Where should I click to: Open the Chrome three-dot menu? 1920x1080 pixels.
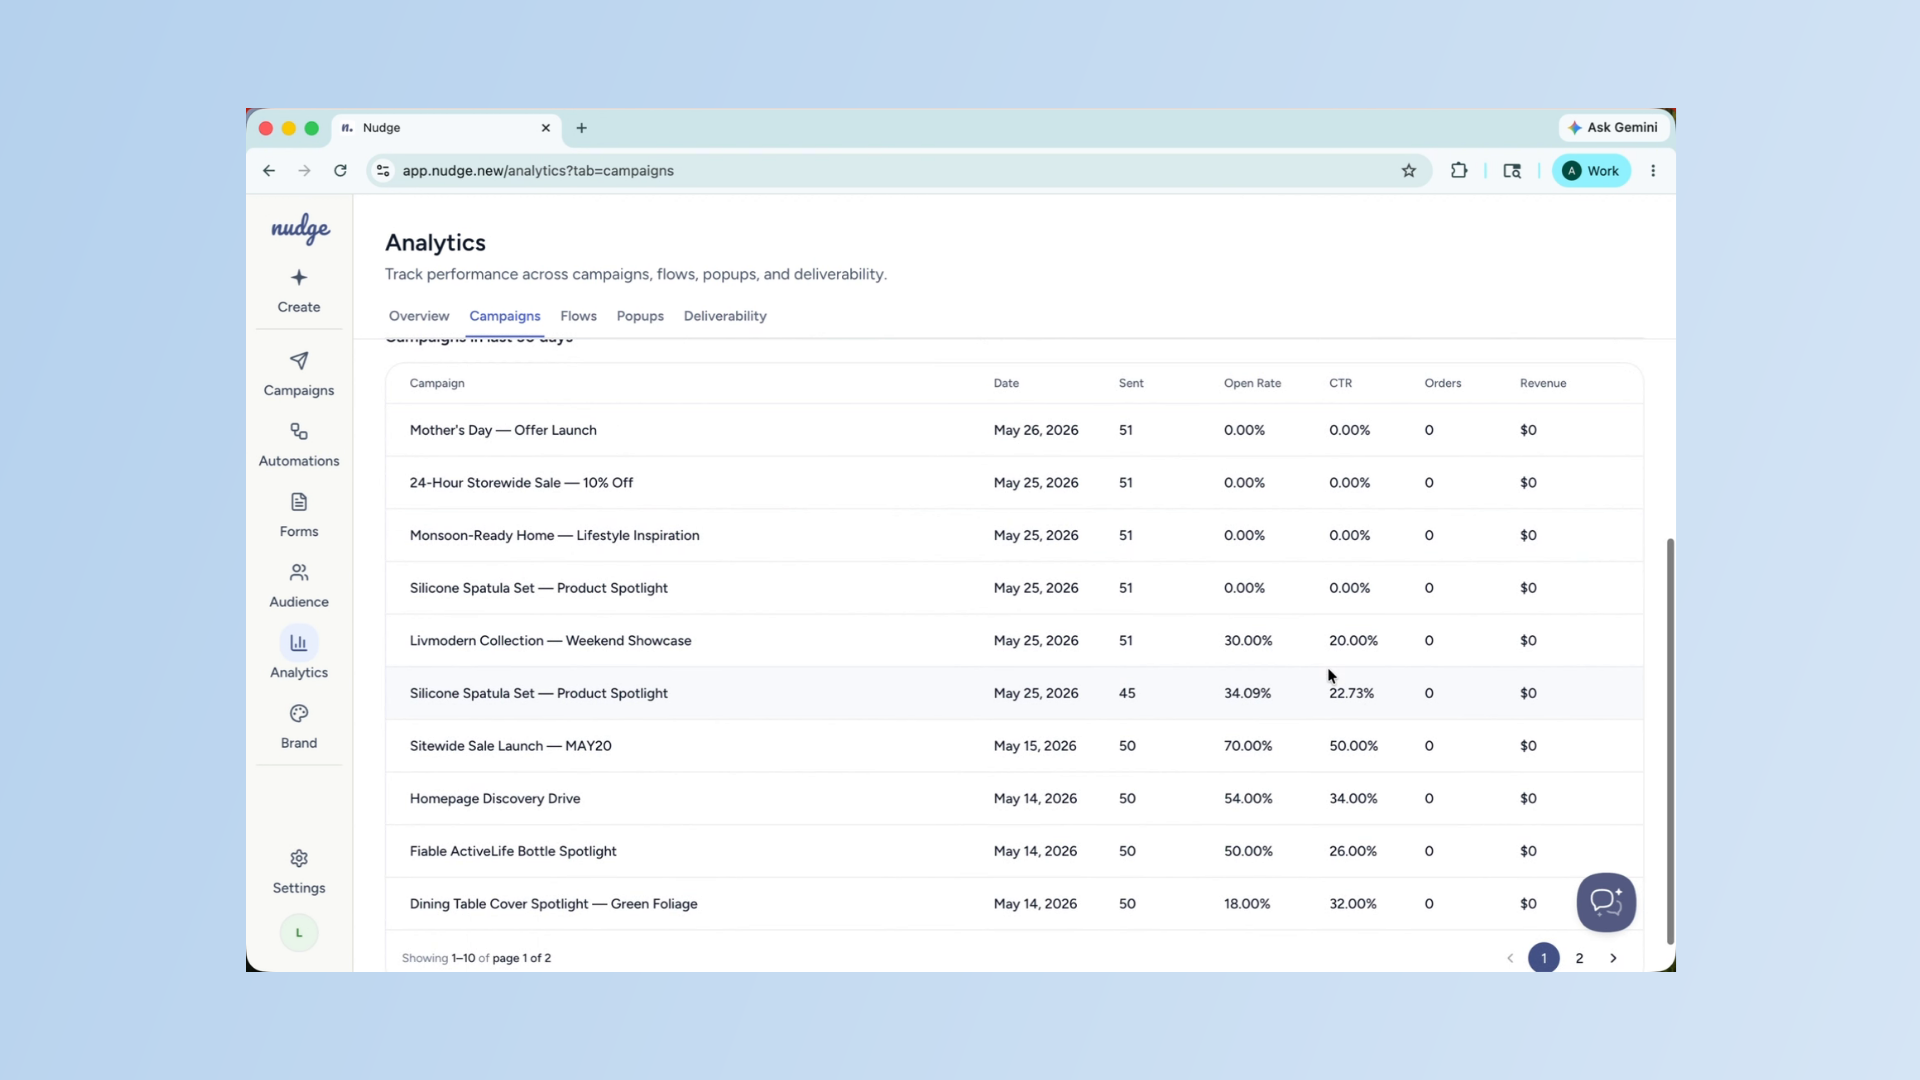pyautogui.click(x=1653, y=171)
